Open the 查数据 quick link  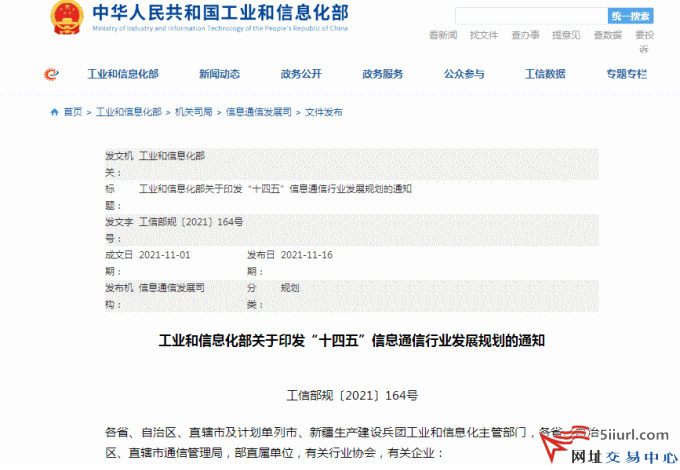[x=608, y=35]
